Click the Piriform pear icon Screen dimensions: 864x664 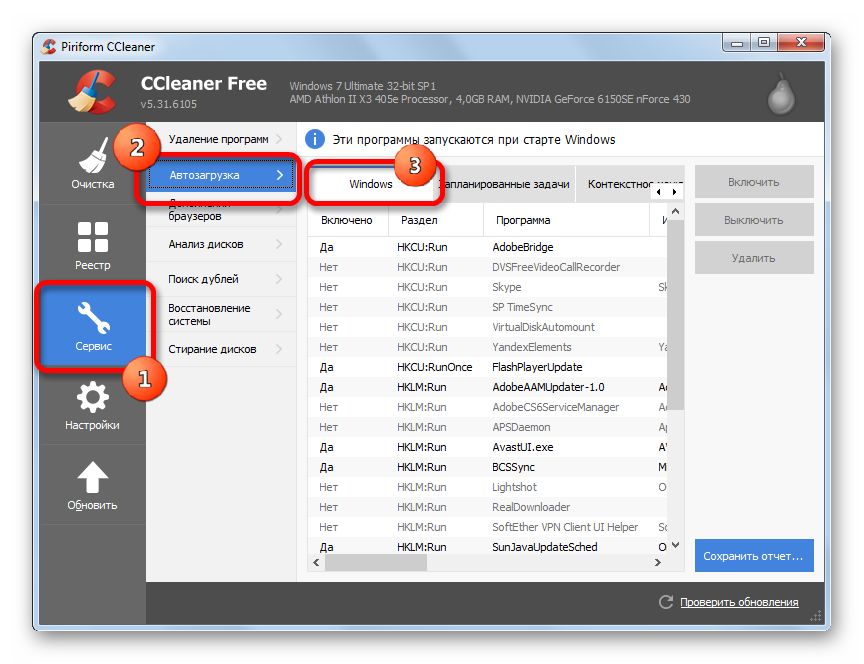(781, 95)
